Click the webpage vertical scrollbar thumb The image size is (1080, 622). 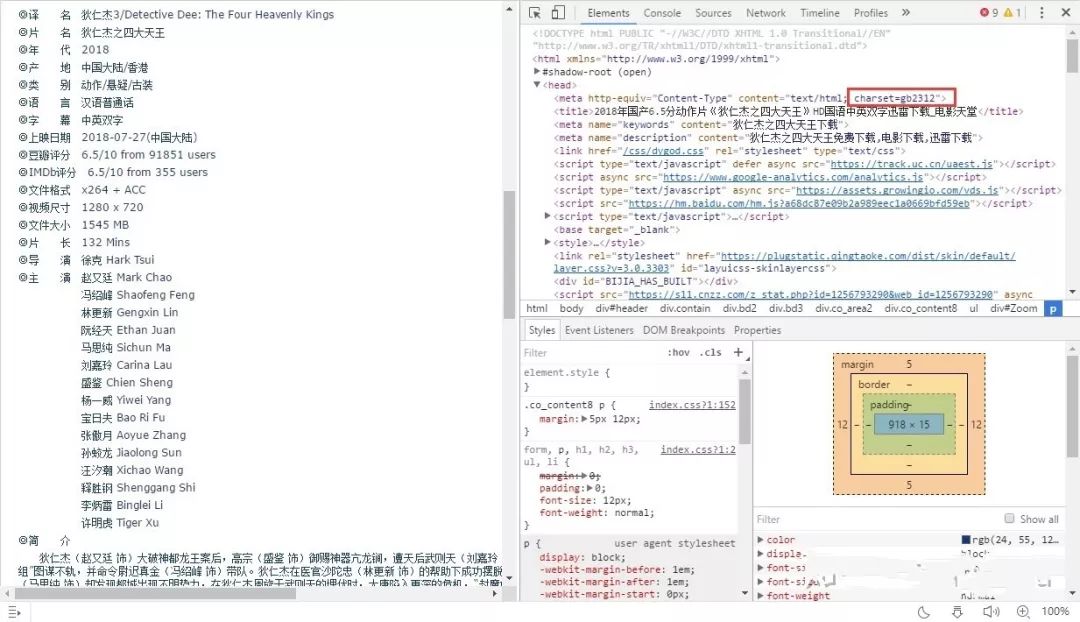point(509,255)
